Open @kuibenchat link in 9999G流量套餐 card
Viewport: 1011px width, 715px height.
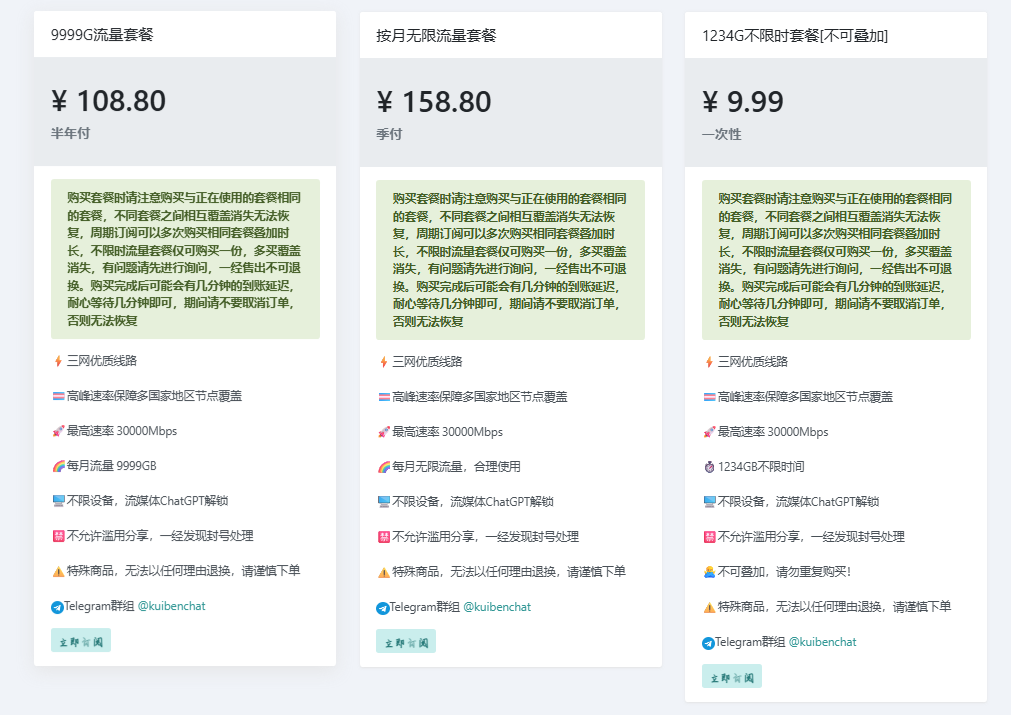tap(171, 606)
